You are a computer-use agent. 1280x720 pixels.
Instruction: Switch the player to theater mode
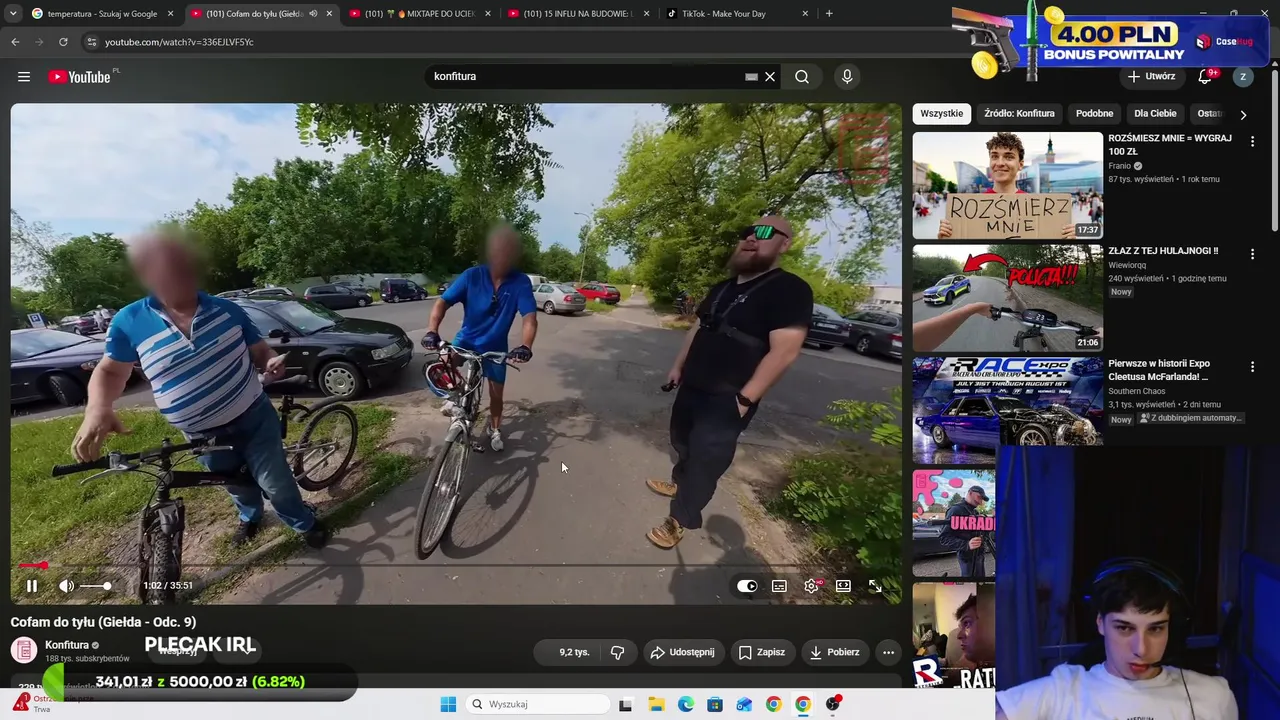coord(843,586)
